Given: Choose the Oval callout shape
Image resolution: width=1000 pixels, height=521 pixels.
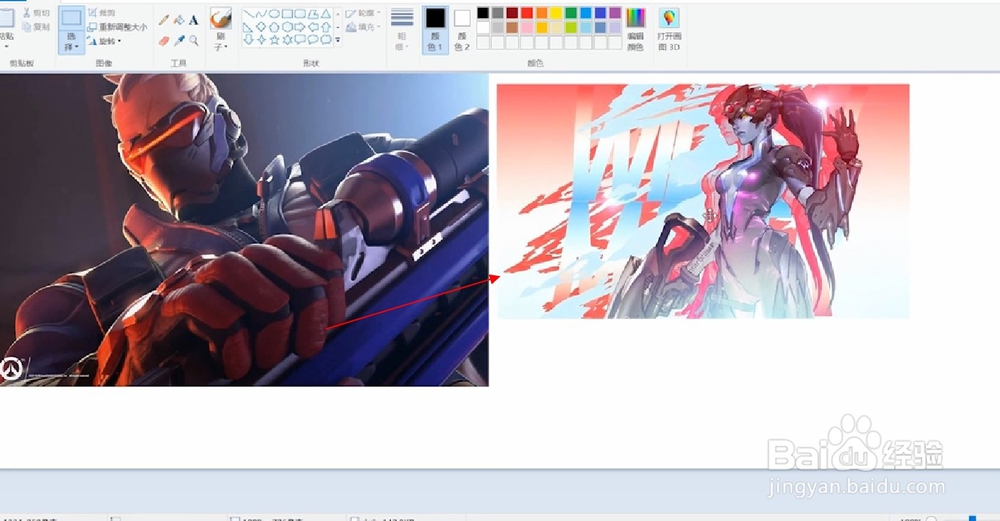Looking at the screenshot, I should (x=313, y=40).
